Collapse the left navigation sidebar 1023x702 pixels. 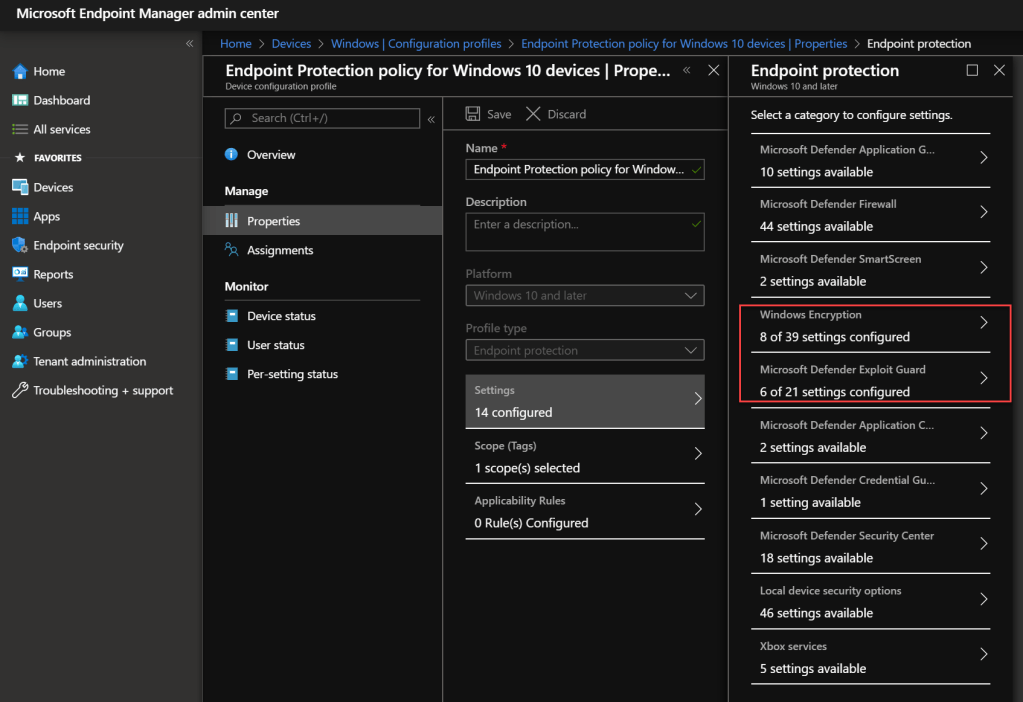189,44
